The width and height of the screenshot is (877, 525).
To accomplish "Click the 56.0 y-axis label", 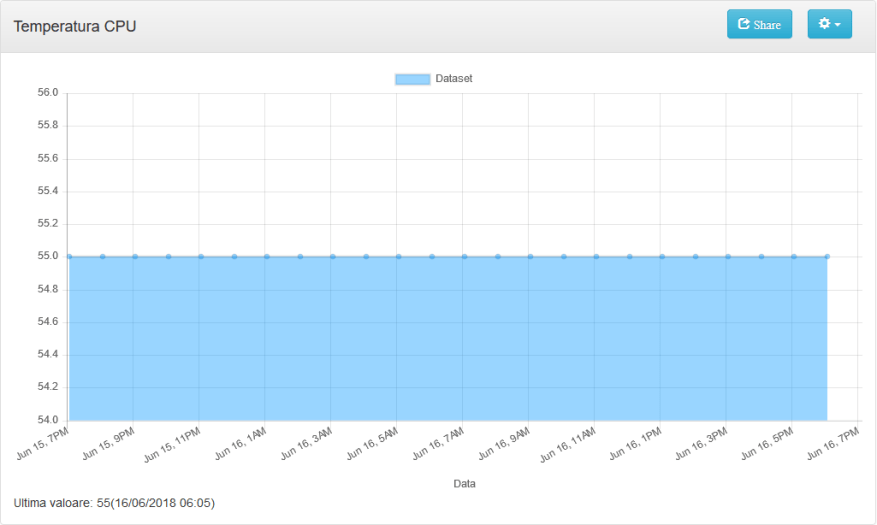I will 47,93.
